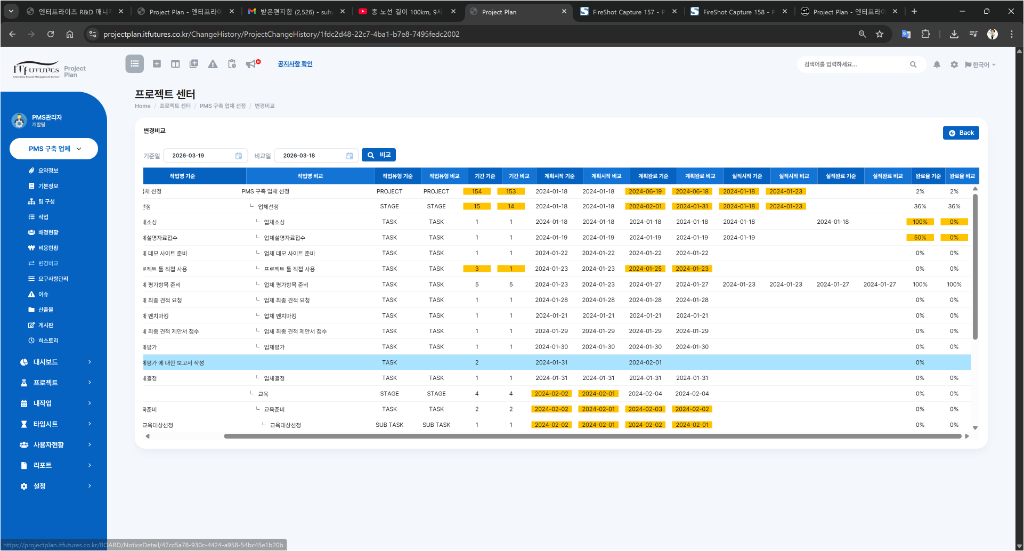
Task: Expand the 프로젝트 sidebar menu chevron
Action: click(x=89, y=383)
